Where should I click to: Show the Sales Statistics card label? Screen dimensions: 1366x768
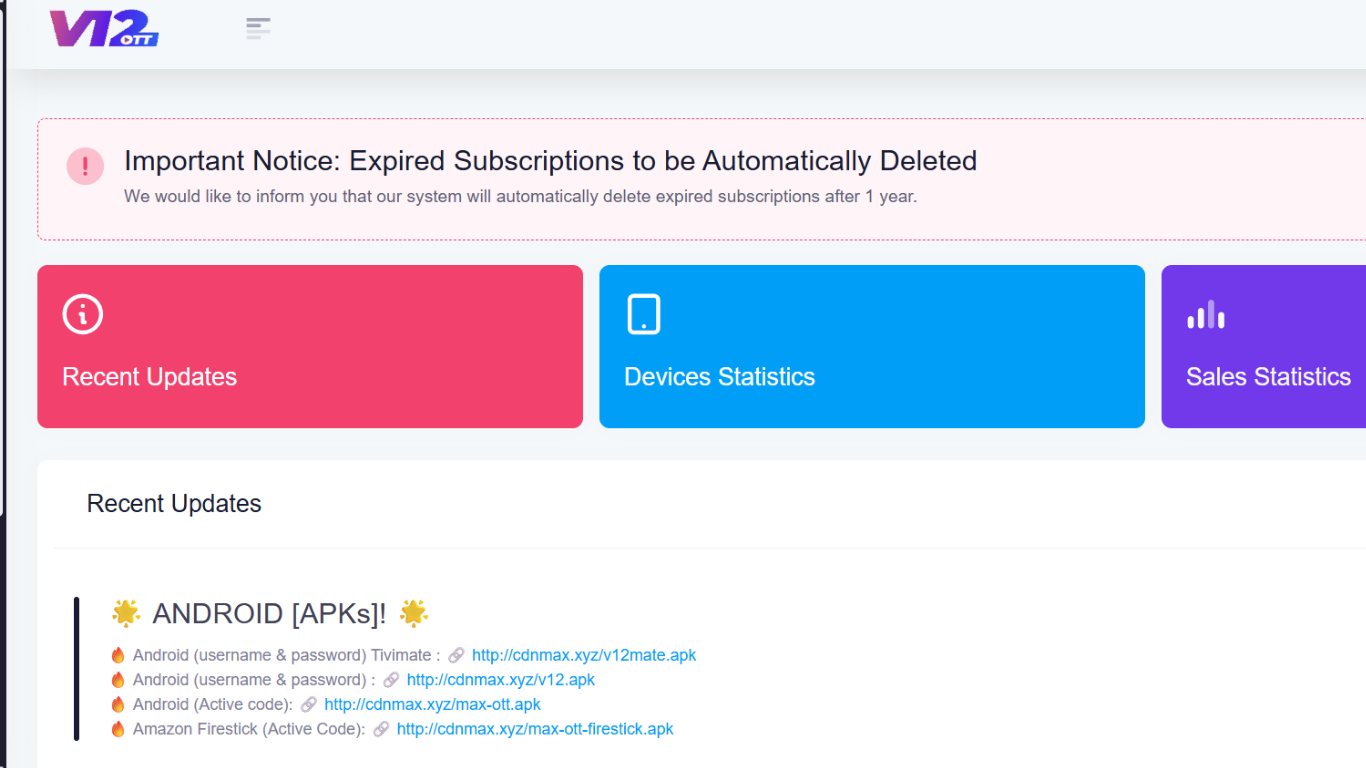(x=1268, y=377)
